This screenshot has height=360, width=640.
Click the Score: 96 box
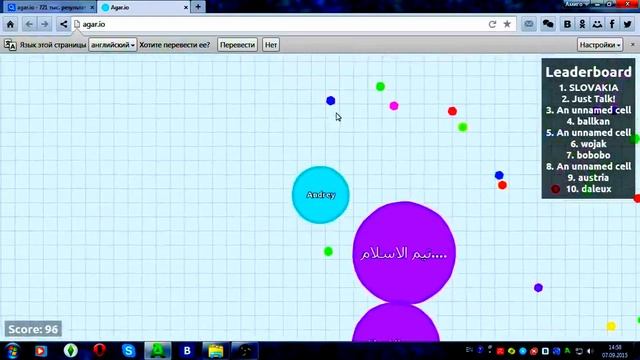(33, 329)
